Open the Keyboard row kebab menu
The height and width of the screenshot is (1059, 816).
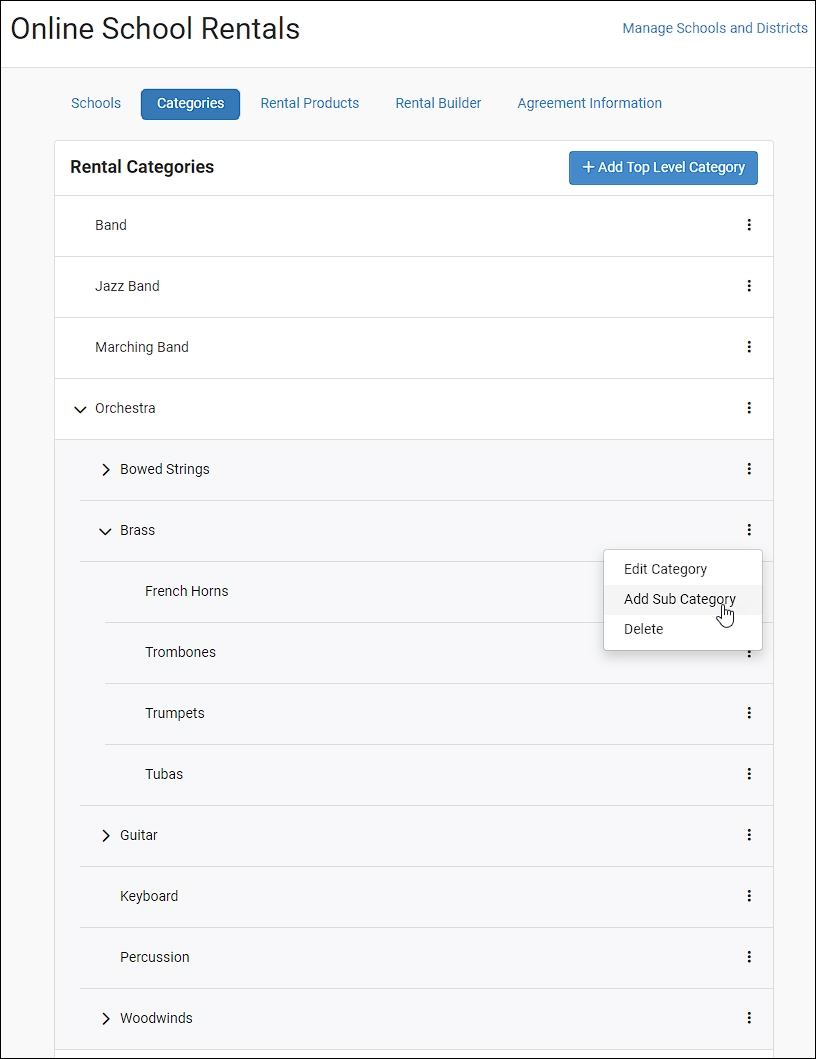point(748,896)
